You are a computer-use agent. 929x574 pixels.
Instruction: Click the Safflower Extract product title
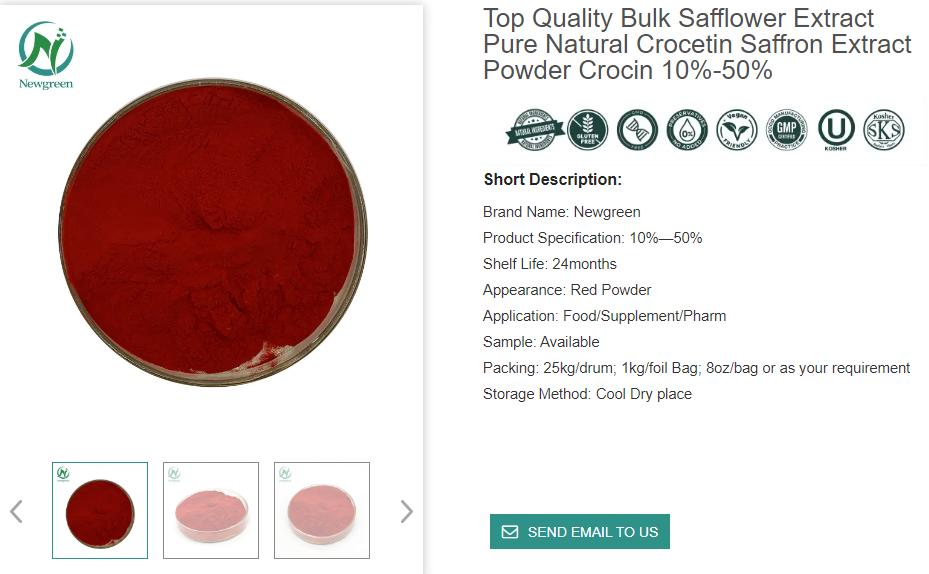[697, 44]
